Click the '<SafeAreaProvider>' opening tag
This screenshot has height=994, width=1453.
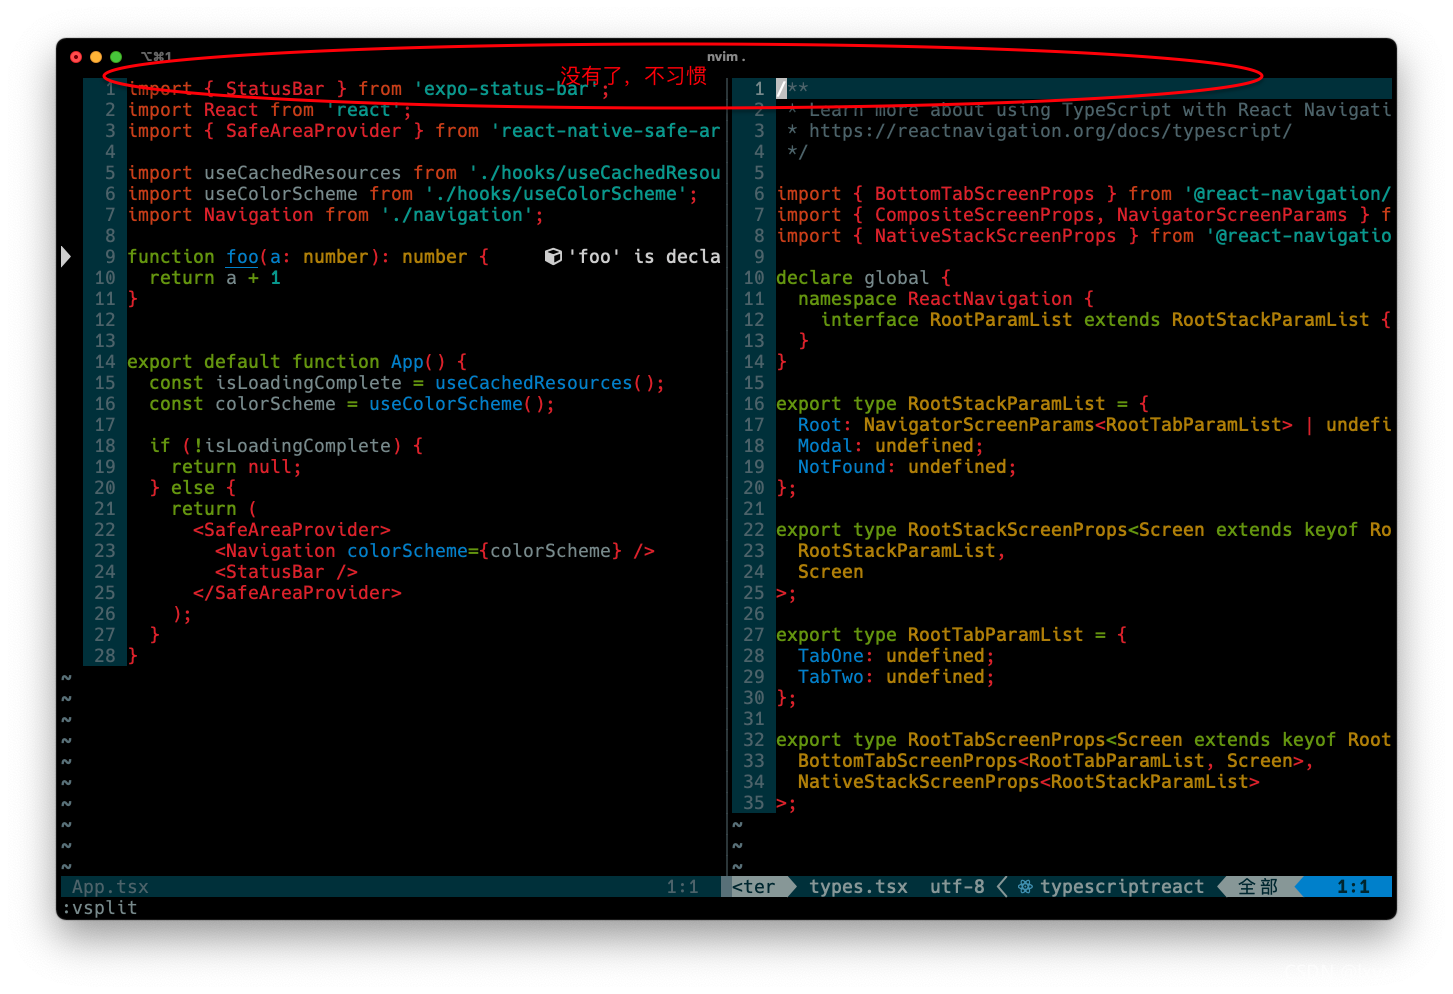(x=292, y=530)
